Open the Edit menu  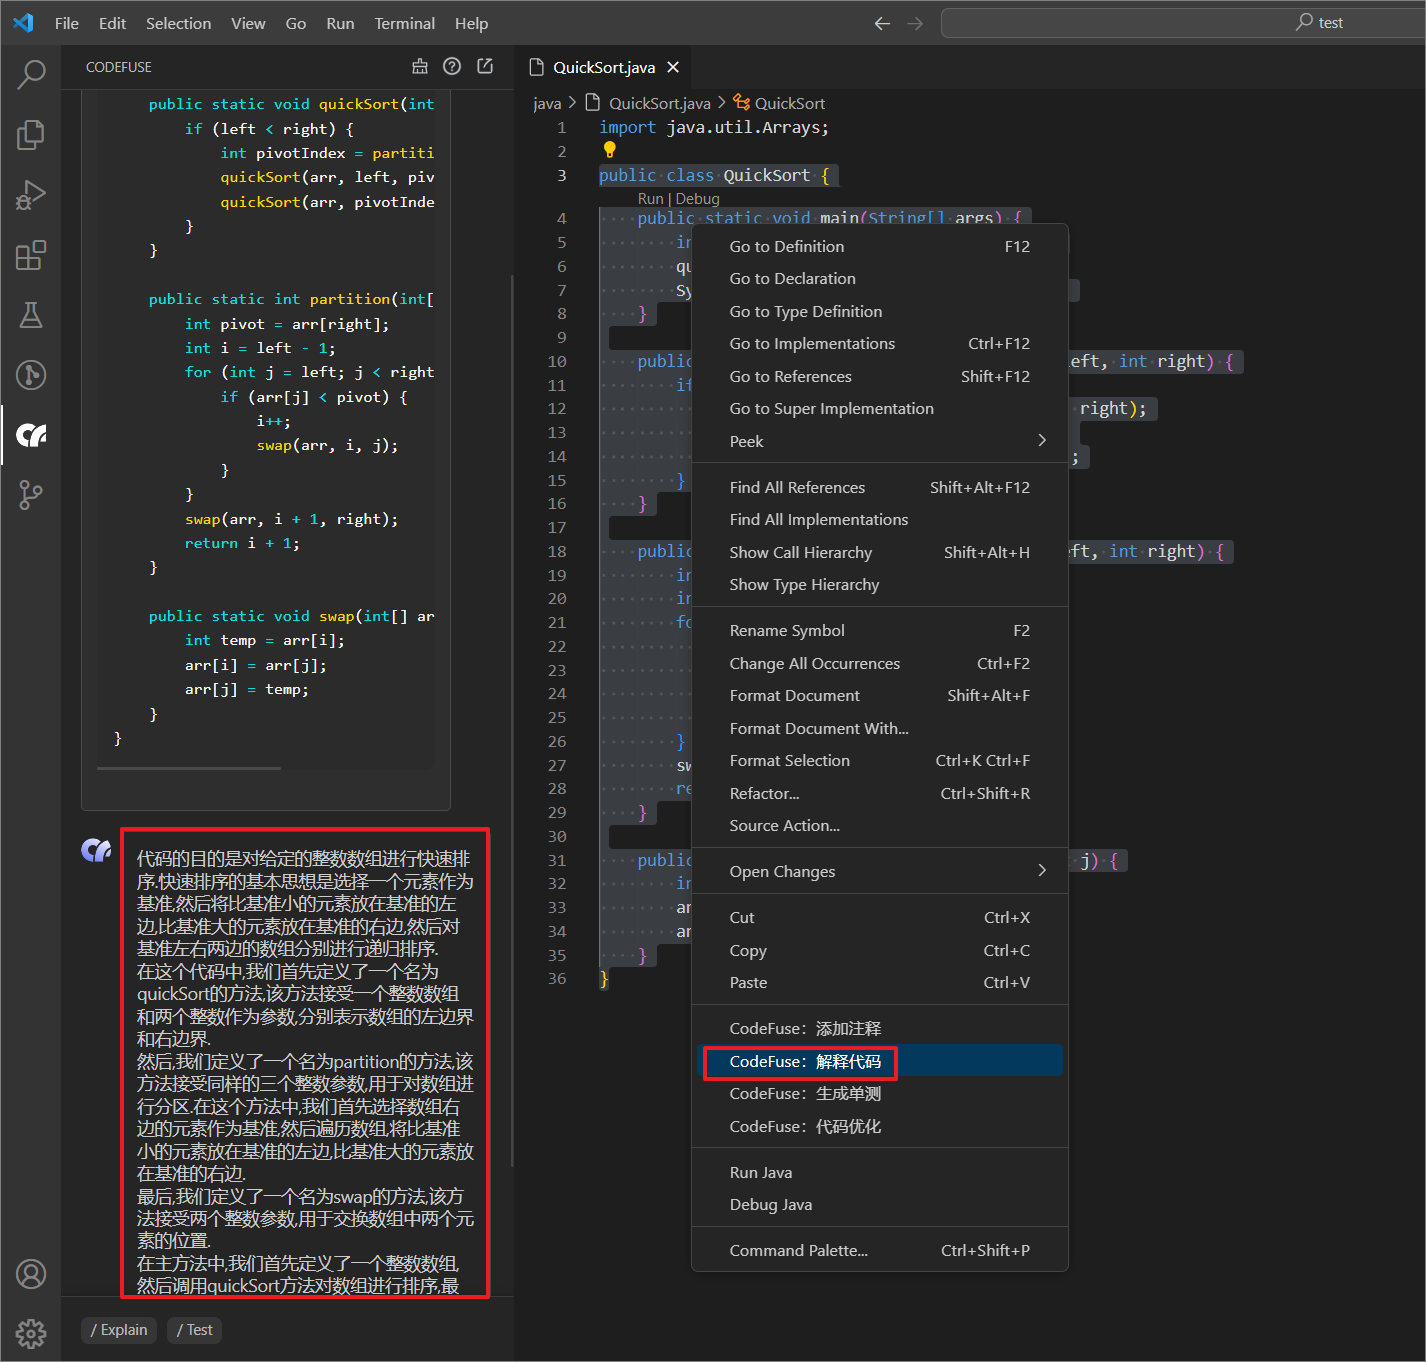pyautogui.click(x=113, y=23)
